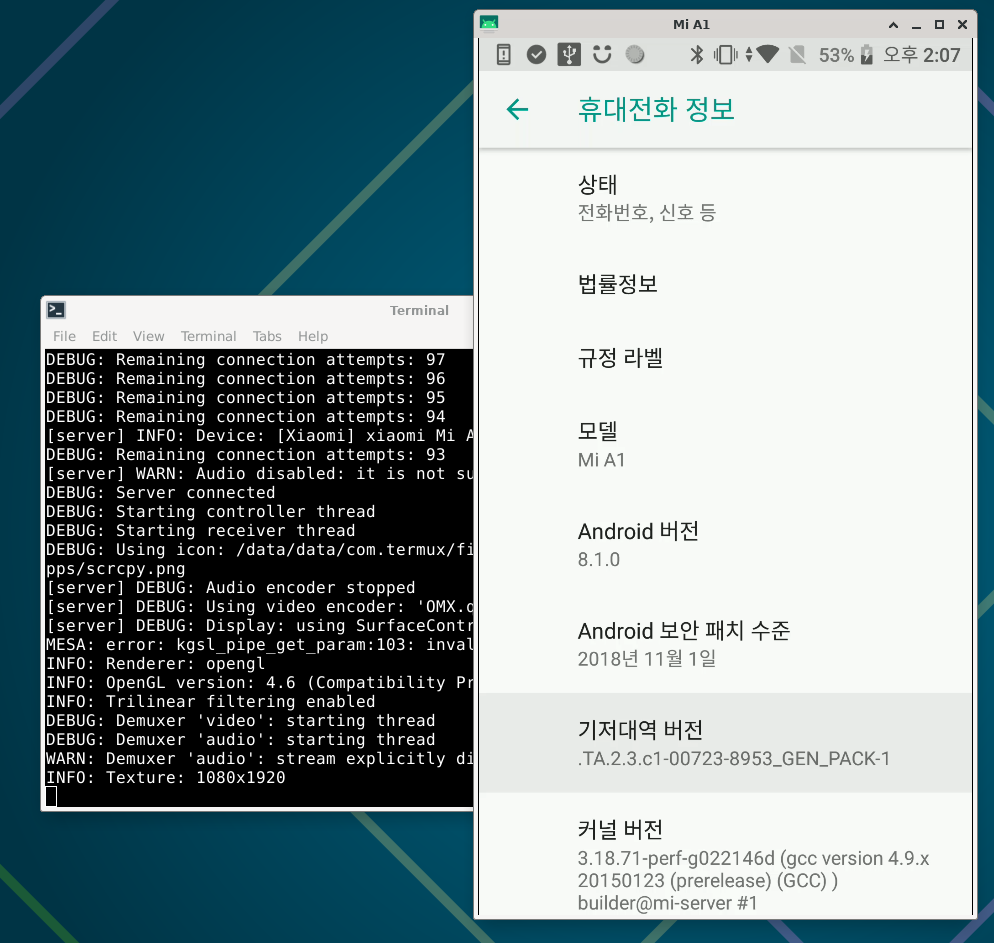Click the Terminal window title text
Viewport: 994px width, 943px height.
click(x=419, y=311)
